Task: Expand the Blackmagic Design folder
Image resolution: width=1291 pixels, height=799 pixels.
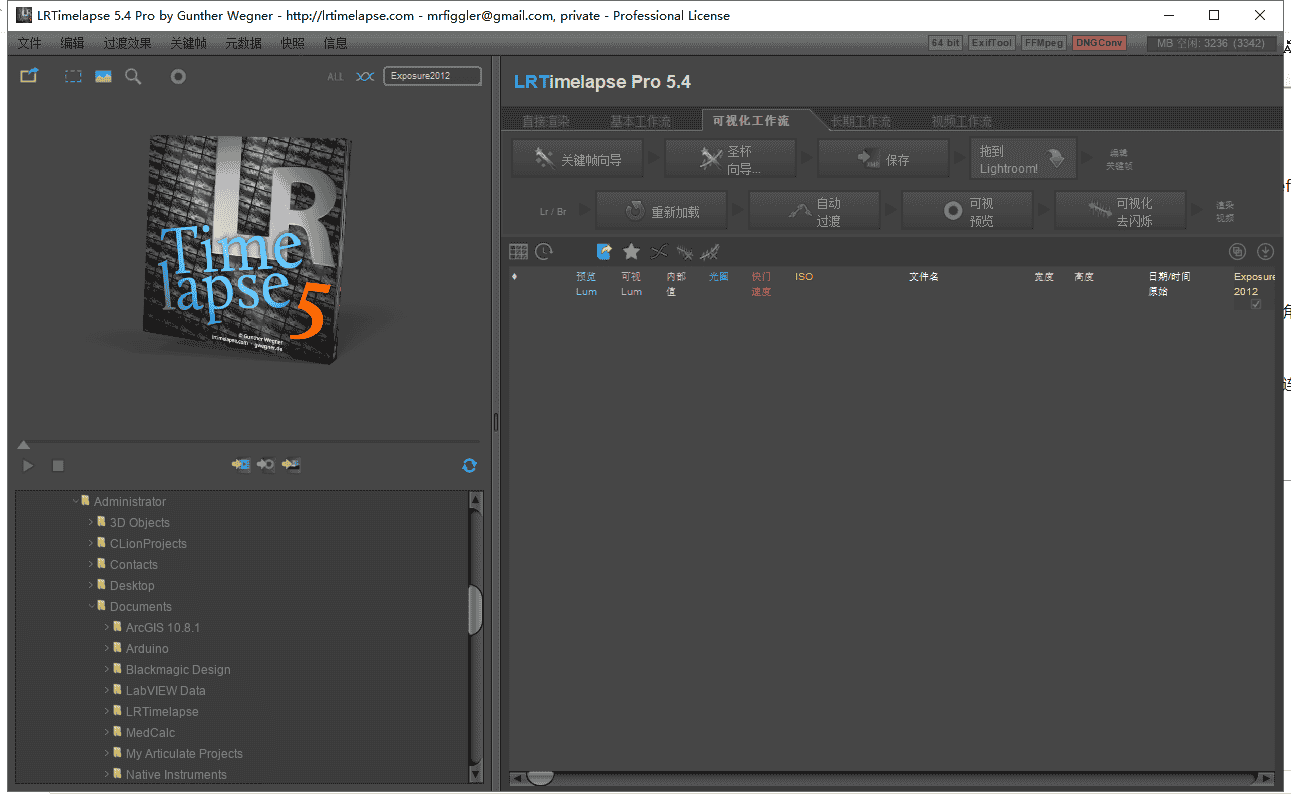Action: [107, 669]
